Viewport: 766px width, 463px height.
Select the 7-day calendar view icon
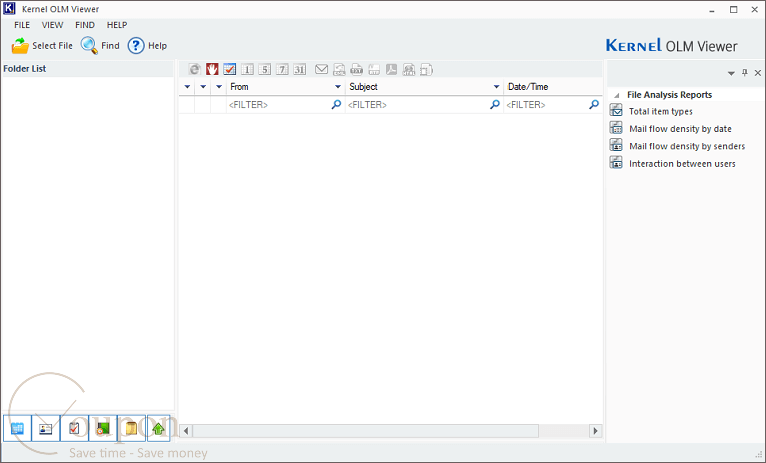click(x=282, y=69)
